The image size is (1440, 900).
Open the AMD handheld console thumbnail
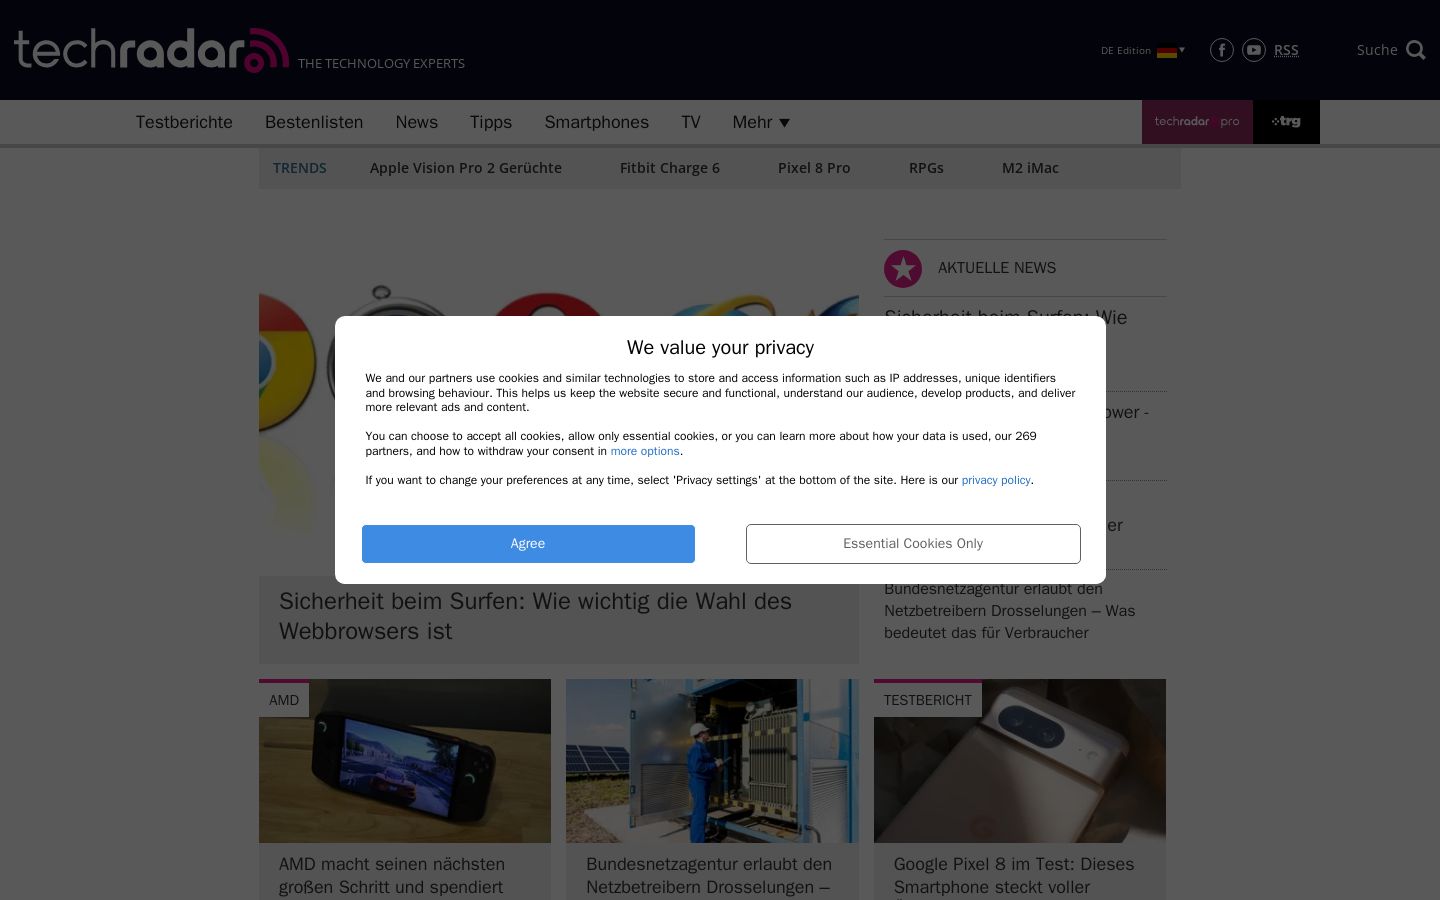[405, 761]
